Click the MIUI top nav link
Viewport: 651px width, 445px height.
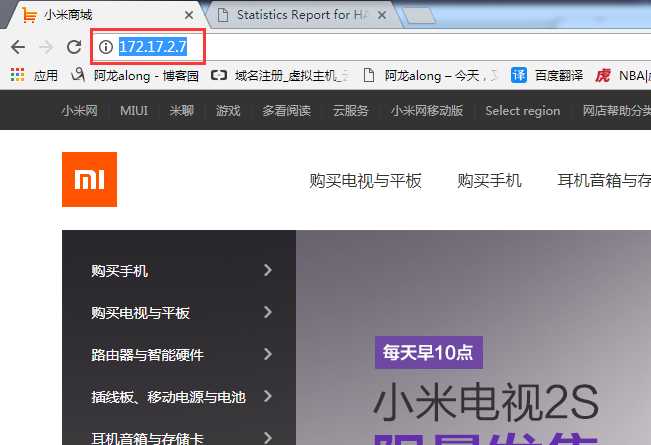[134, 110]
